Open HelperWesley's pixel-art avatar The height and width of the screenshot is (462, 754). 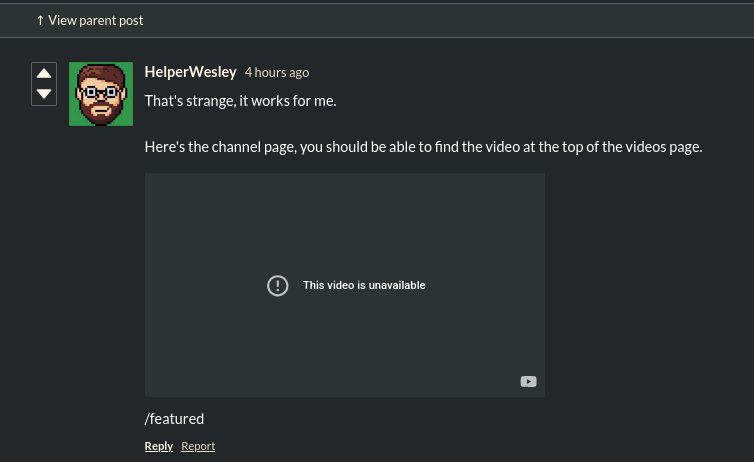[x=101, y=94]
